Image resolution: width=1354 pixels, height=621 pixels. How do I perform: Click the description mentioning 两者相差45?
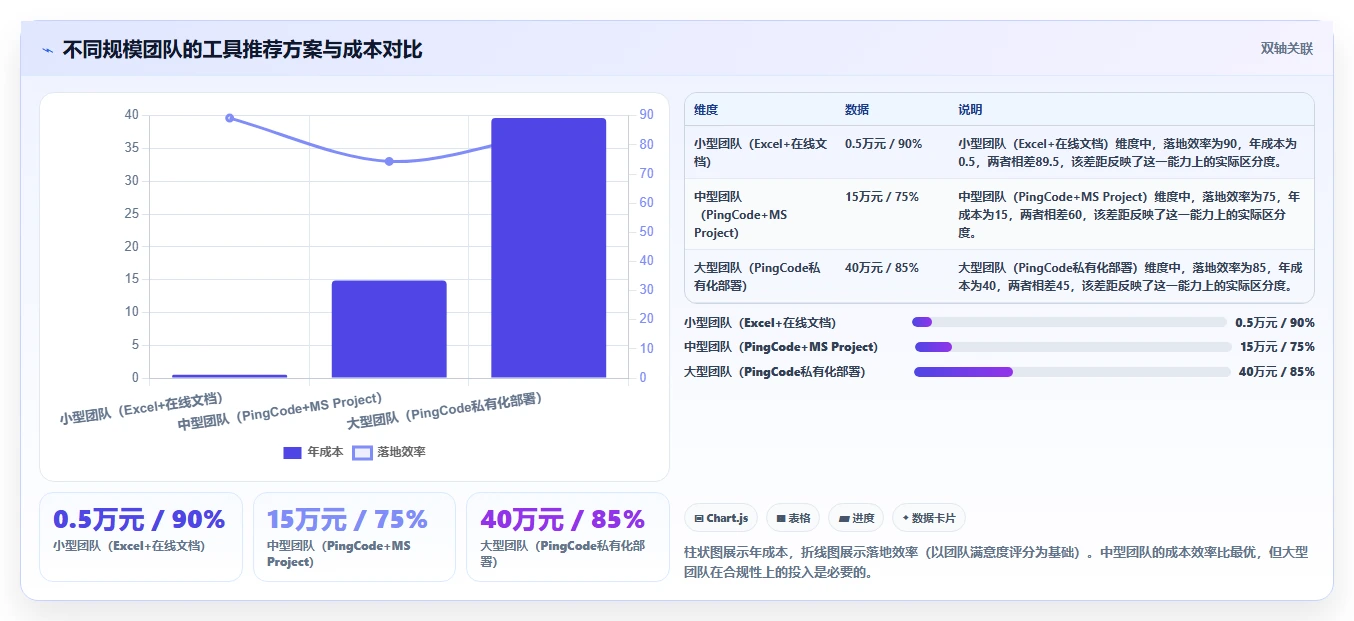click(1130, 277)
